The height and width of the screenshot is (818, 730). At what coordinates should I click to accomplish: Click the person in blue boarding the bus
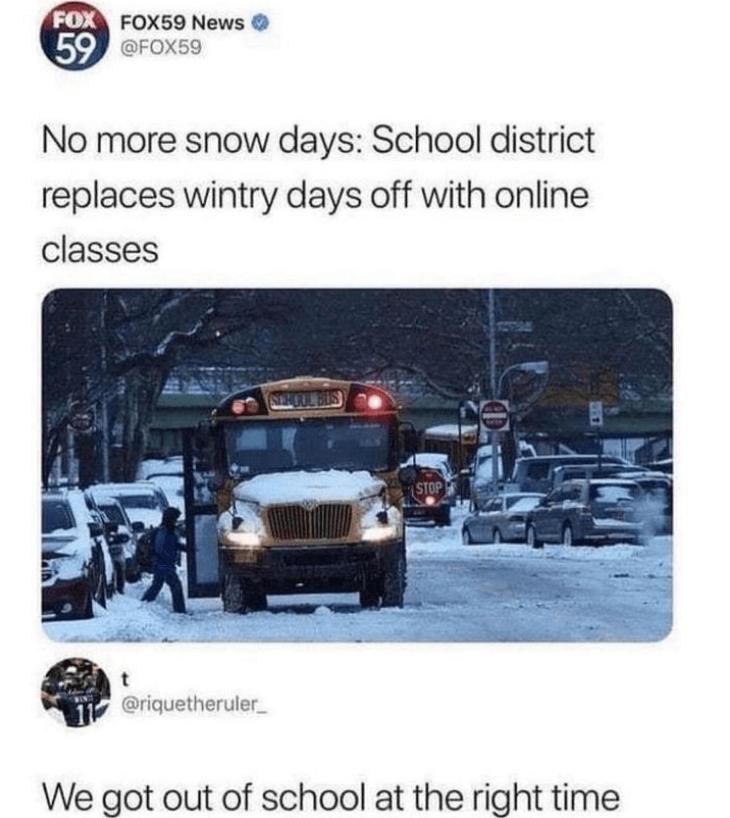[165, 560]
